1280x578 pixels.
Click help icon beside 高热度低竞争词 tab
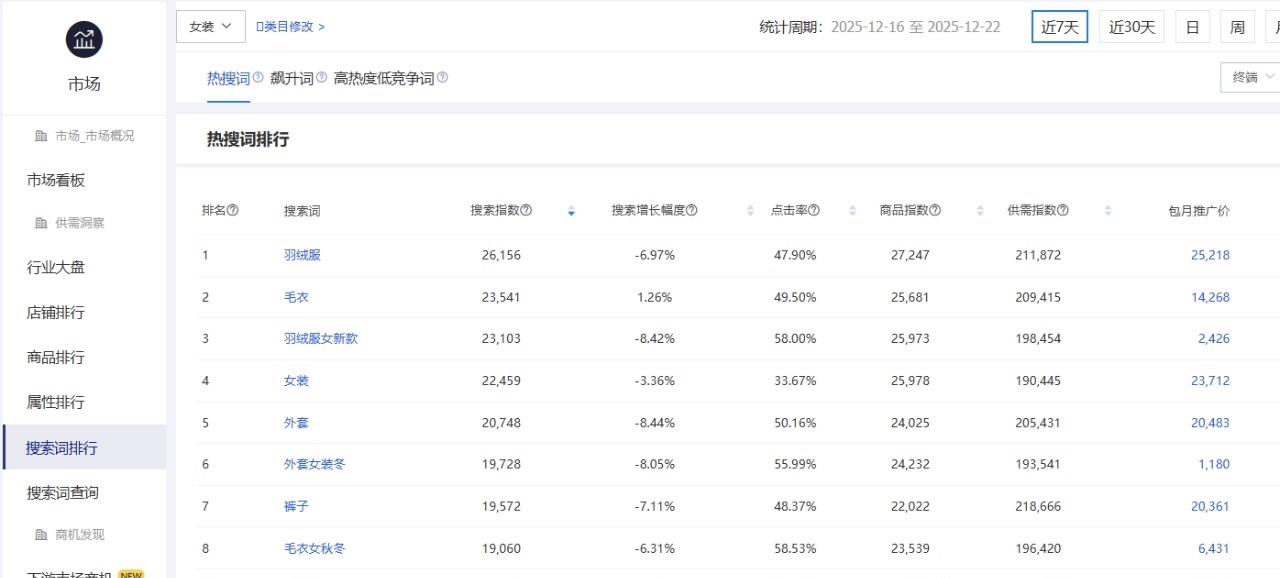(x=442, y=77)
